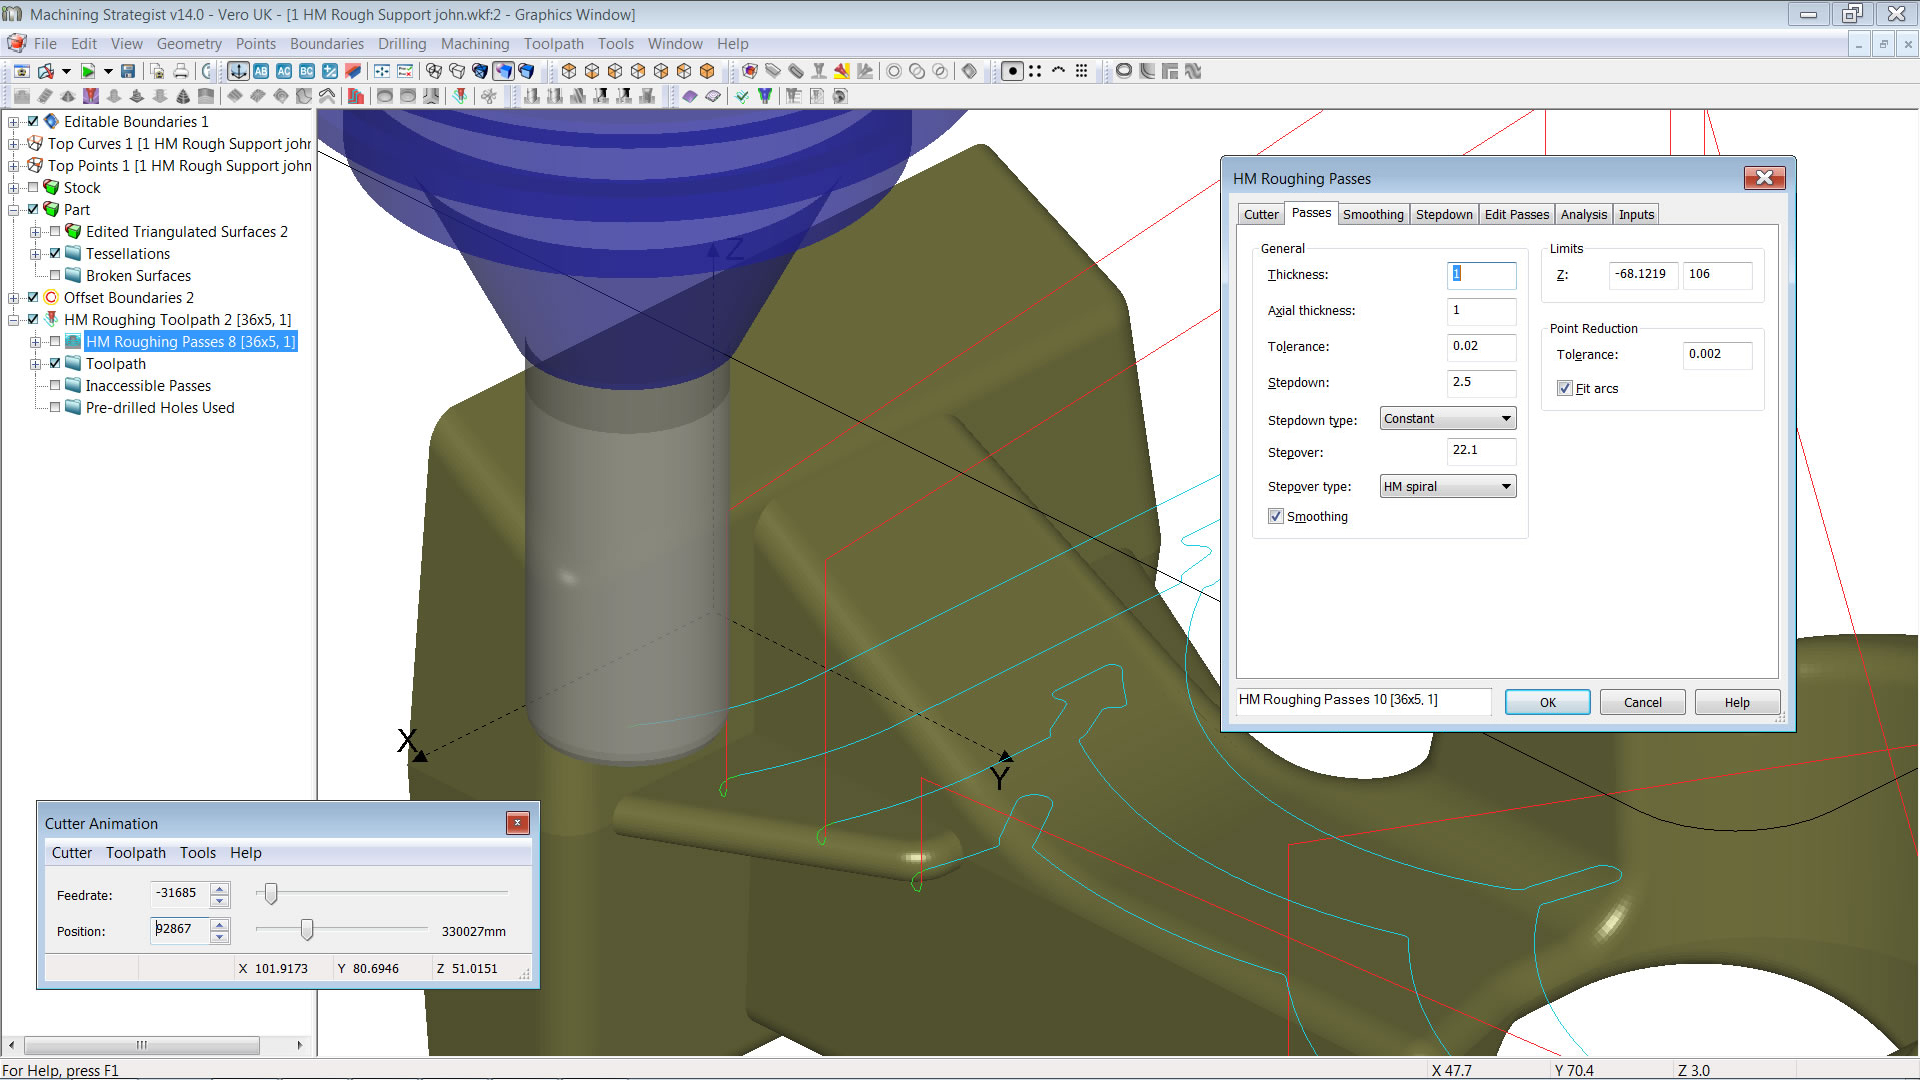The height and width of the screenshot is (1080, 1920).
Task: Click the Cancel button
Action: 1642,703
